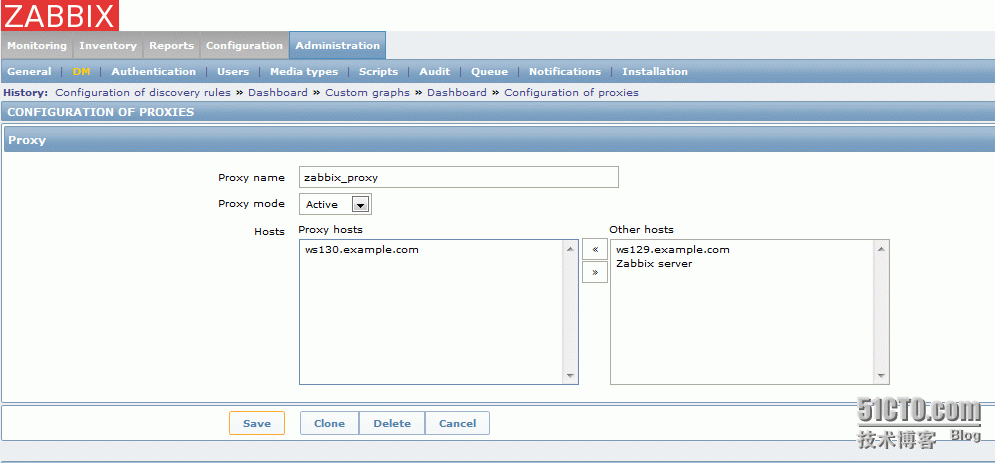Save the proxy configuration
This screenshot has height=463, width=995.
pos(257,424)
